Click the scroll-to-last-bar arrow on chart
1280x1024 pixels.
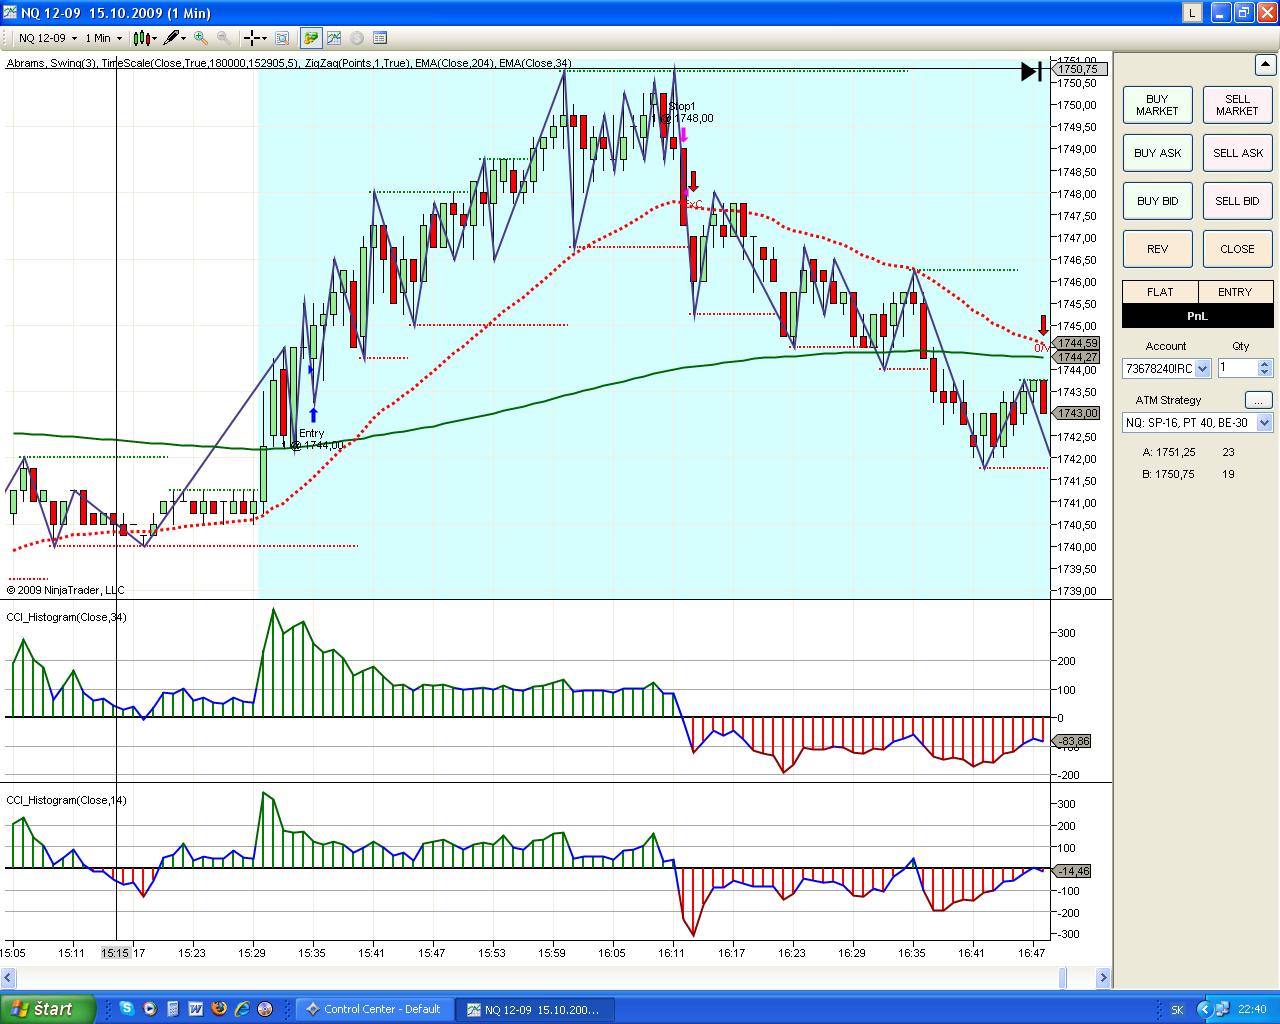[1032, 71]
